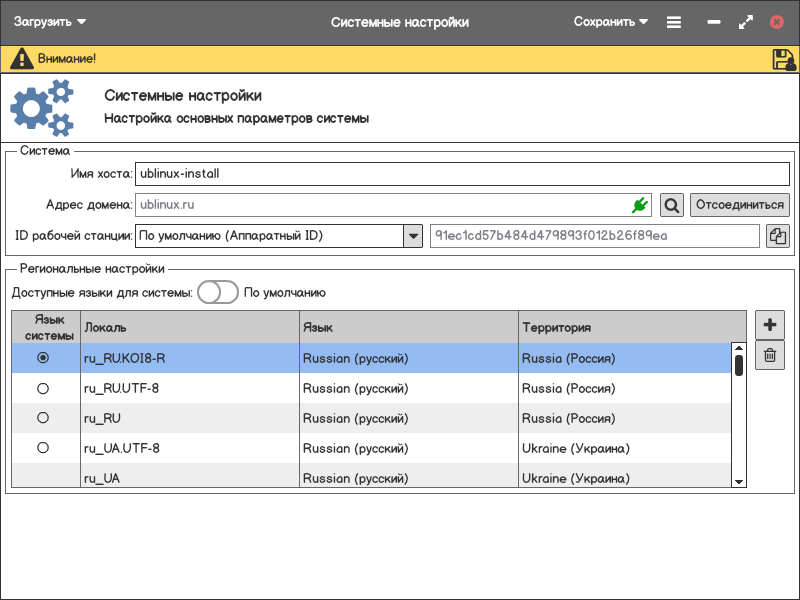The height and width of the screenshot is (600, 800).
Task: Click the green plug connection icon
Action: pos(640,205)
